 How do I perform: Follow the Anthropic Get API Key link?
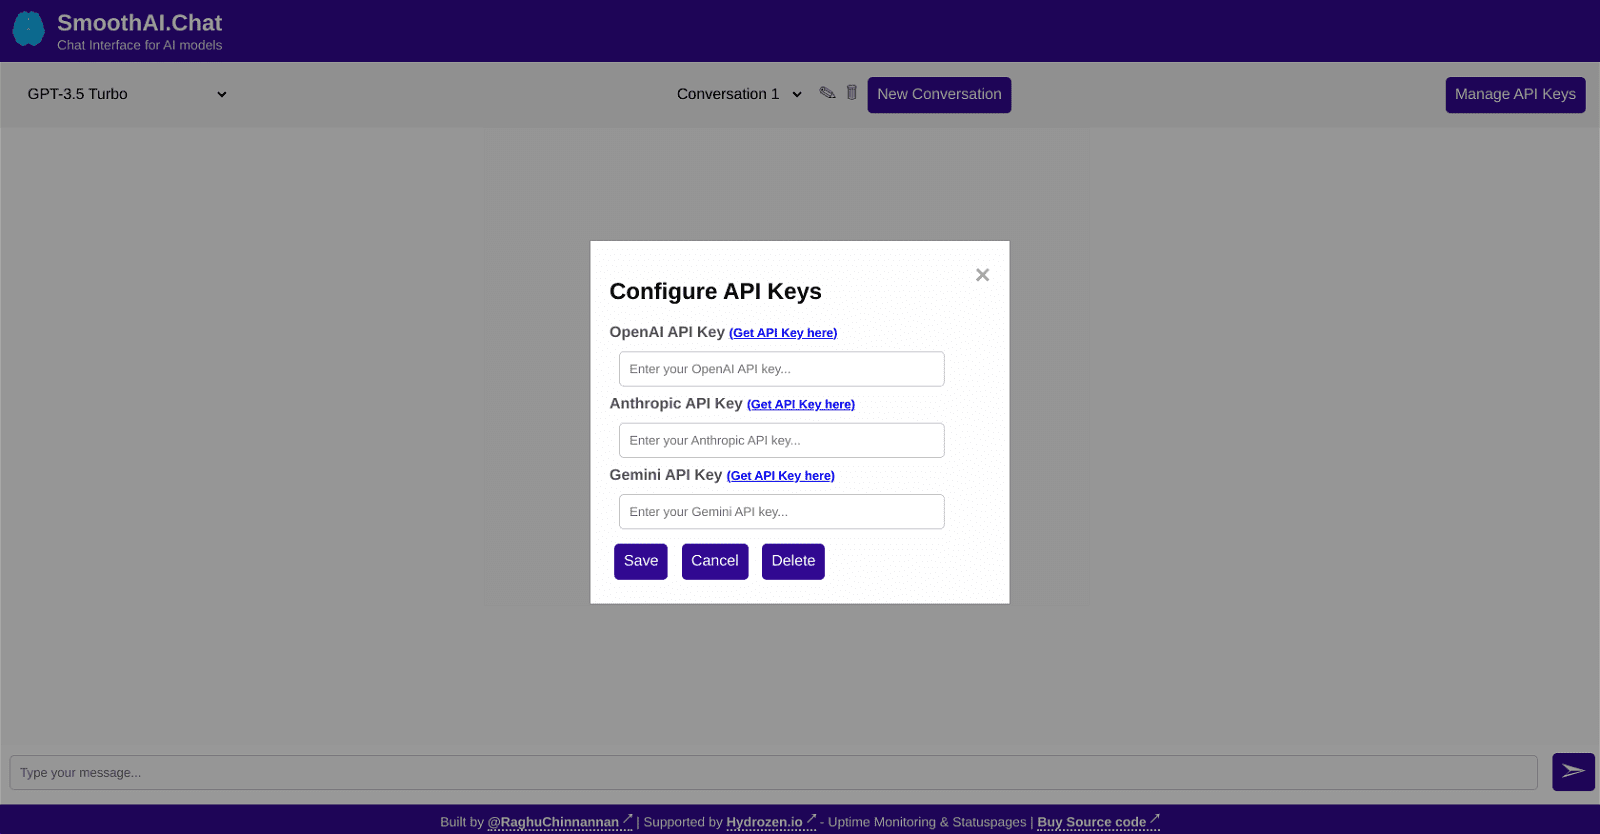click(x=800, y=405)
